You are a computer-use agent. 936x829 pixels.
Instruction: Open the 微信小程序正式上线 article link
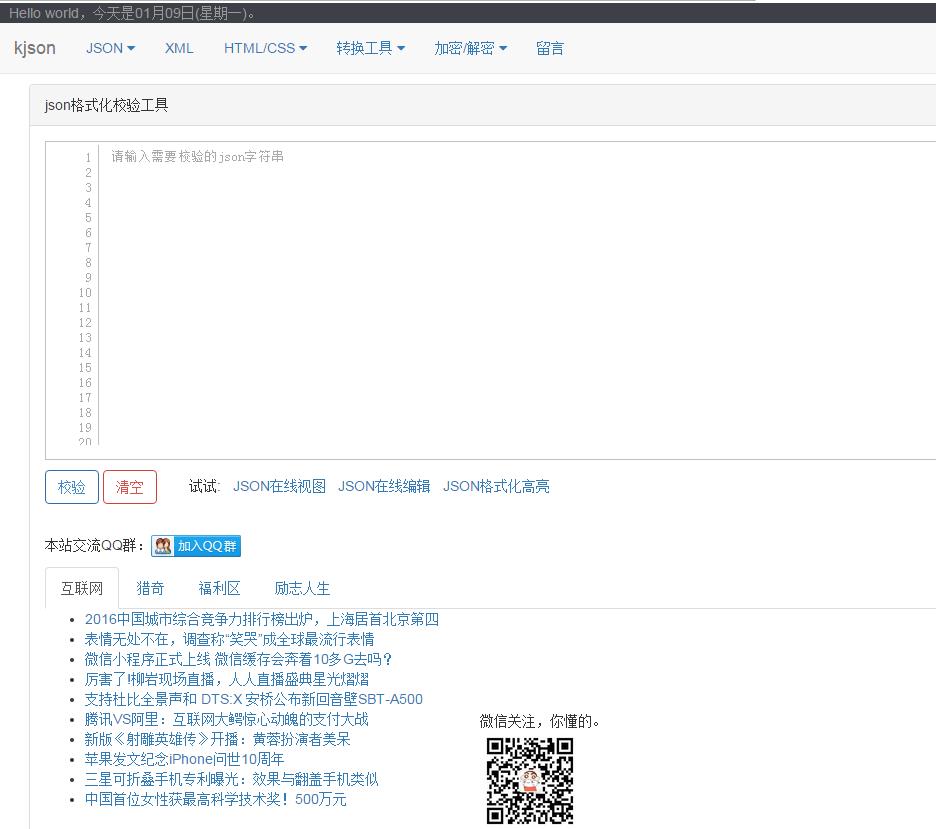239,659
